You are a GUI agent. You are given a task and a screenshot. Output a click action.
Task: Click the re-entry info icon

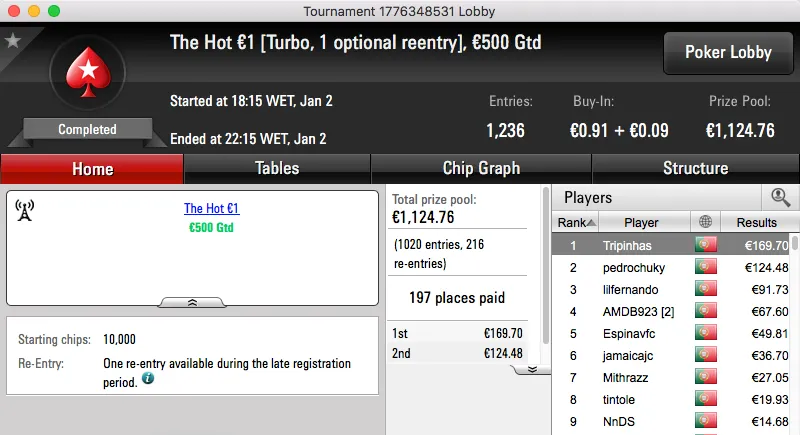click(148, 379)
